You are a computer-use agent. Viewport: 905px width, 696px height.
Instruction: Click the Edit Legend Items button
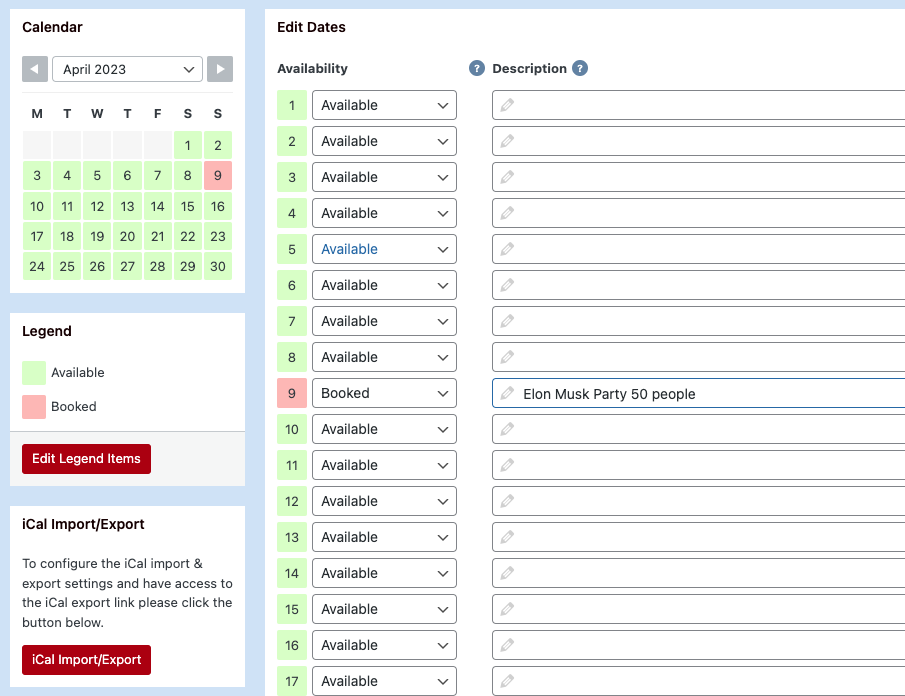coord(87,459)
